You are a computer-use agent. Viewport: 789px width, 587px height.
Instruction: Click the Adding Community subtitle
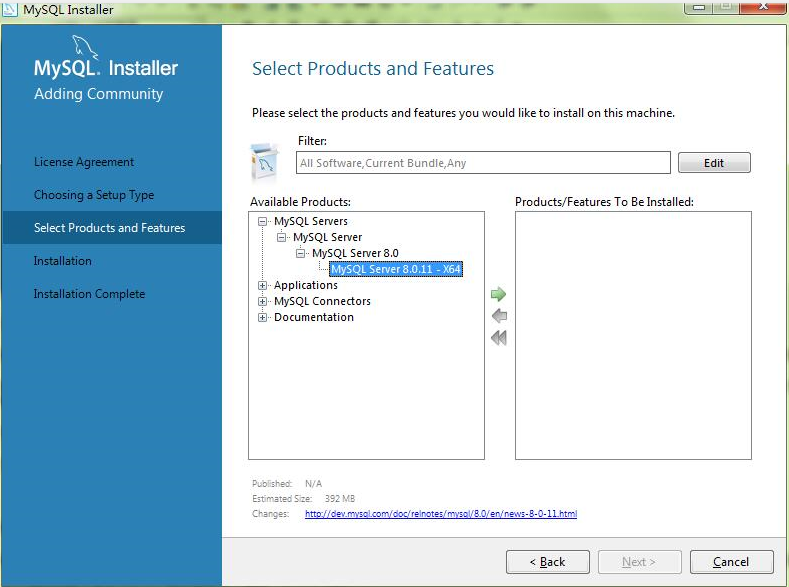(x=98, y=94)
